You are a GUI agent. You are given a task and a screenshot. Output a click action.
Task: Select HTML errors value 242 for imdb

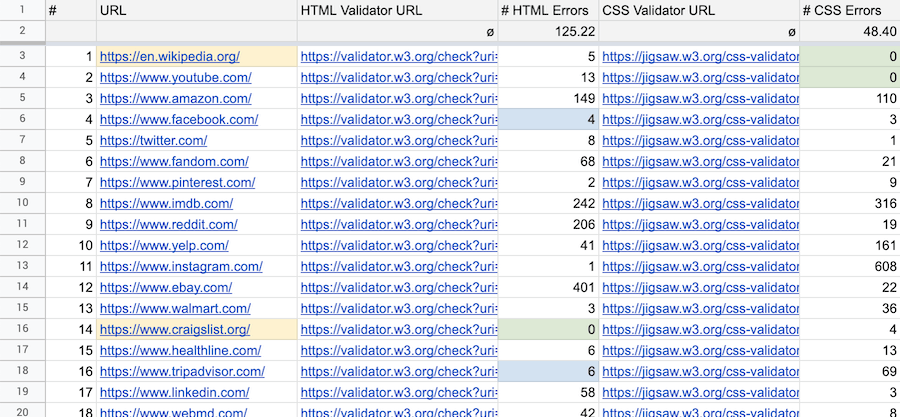pos(548,204)
